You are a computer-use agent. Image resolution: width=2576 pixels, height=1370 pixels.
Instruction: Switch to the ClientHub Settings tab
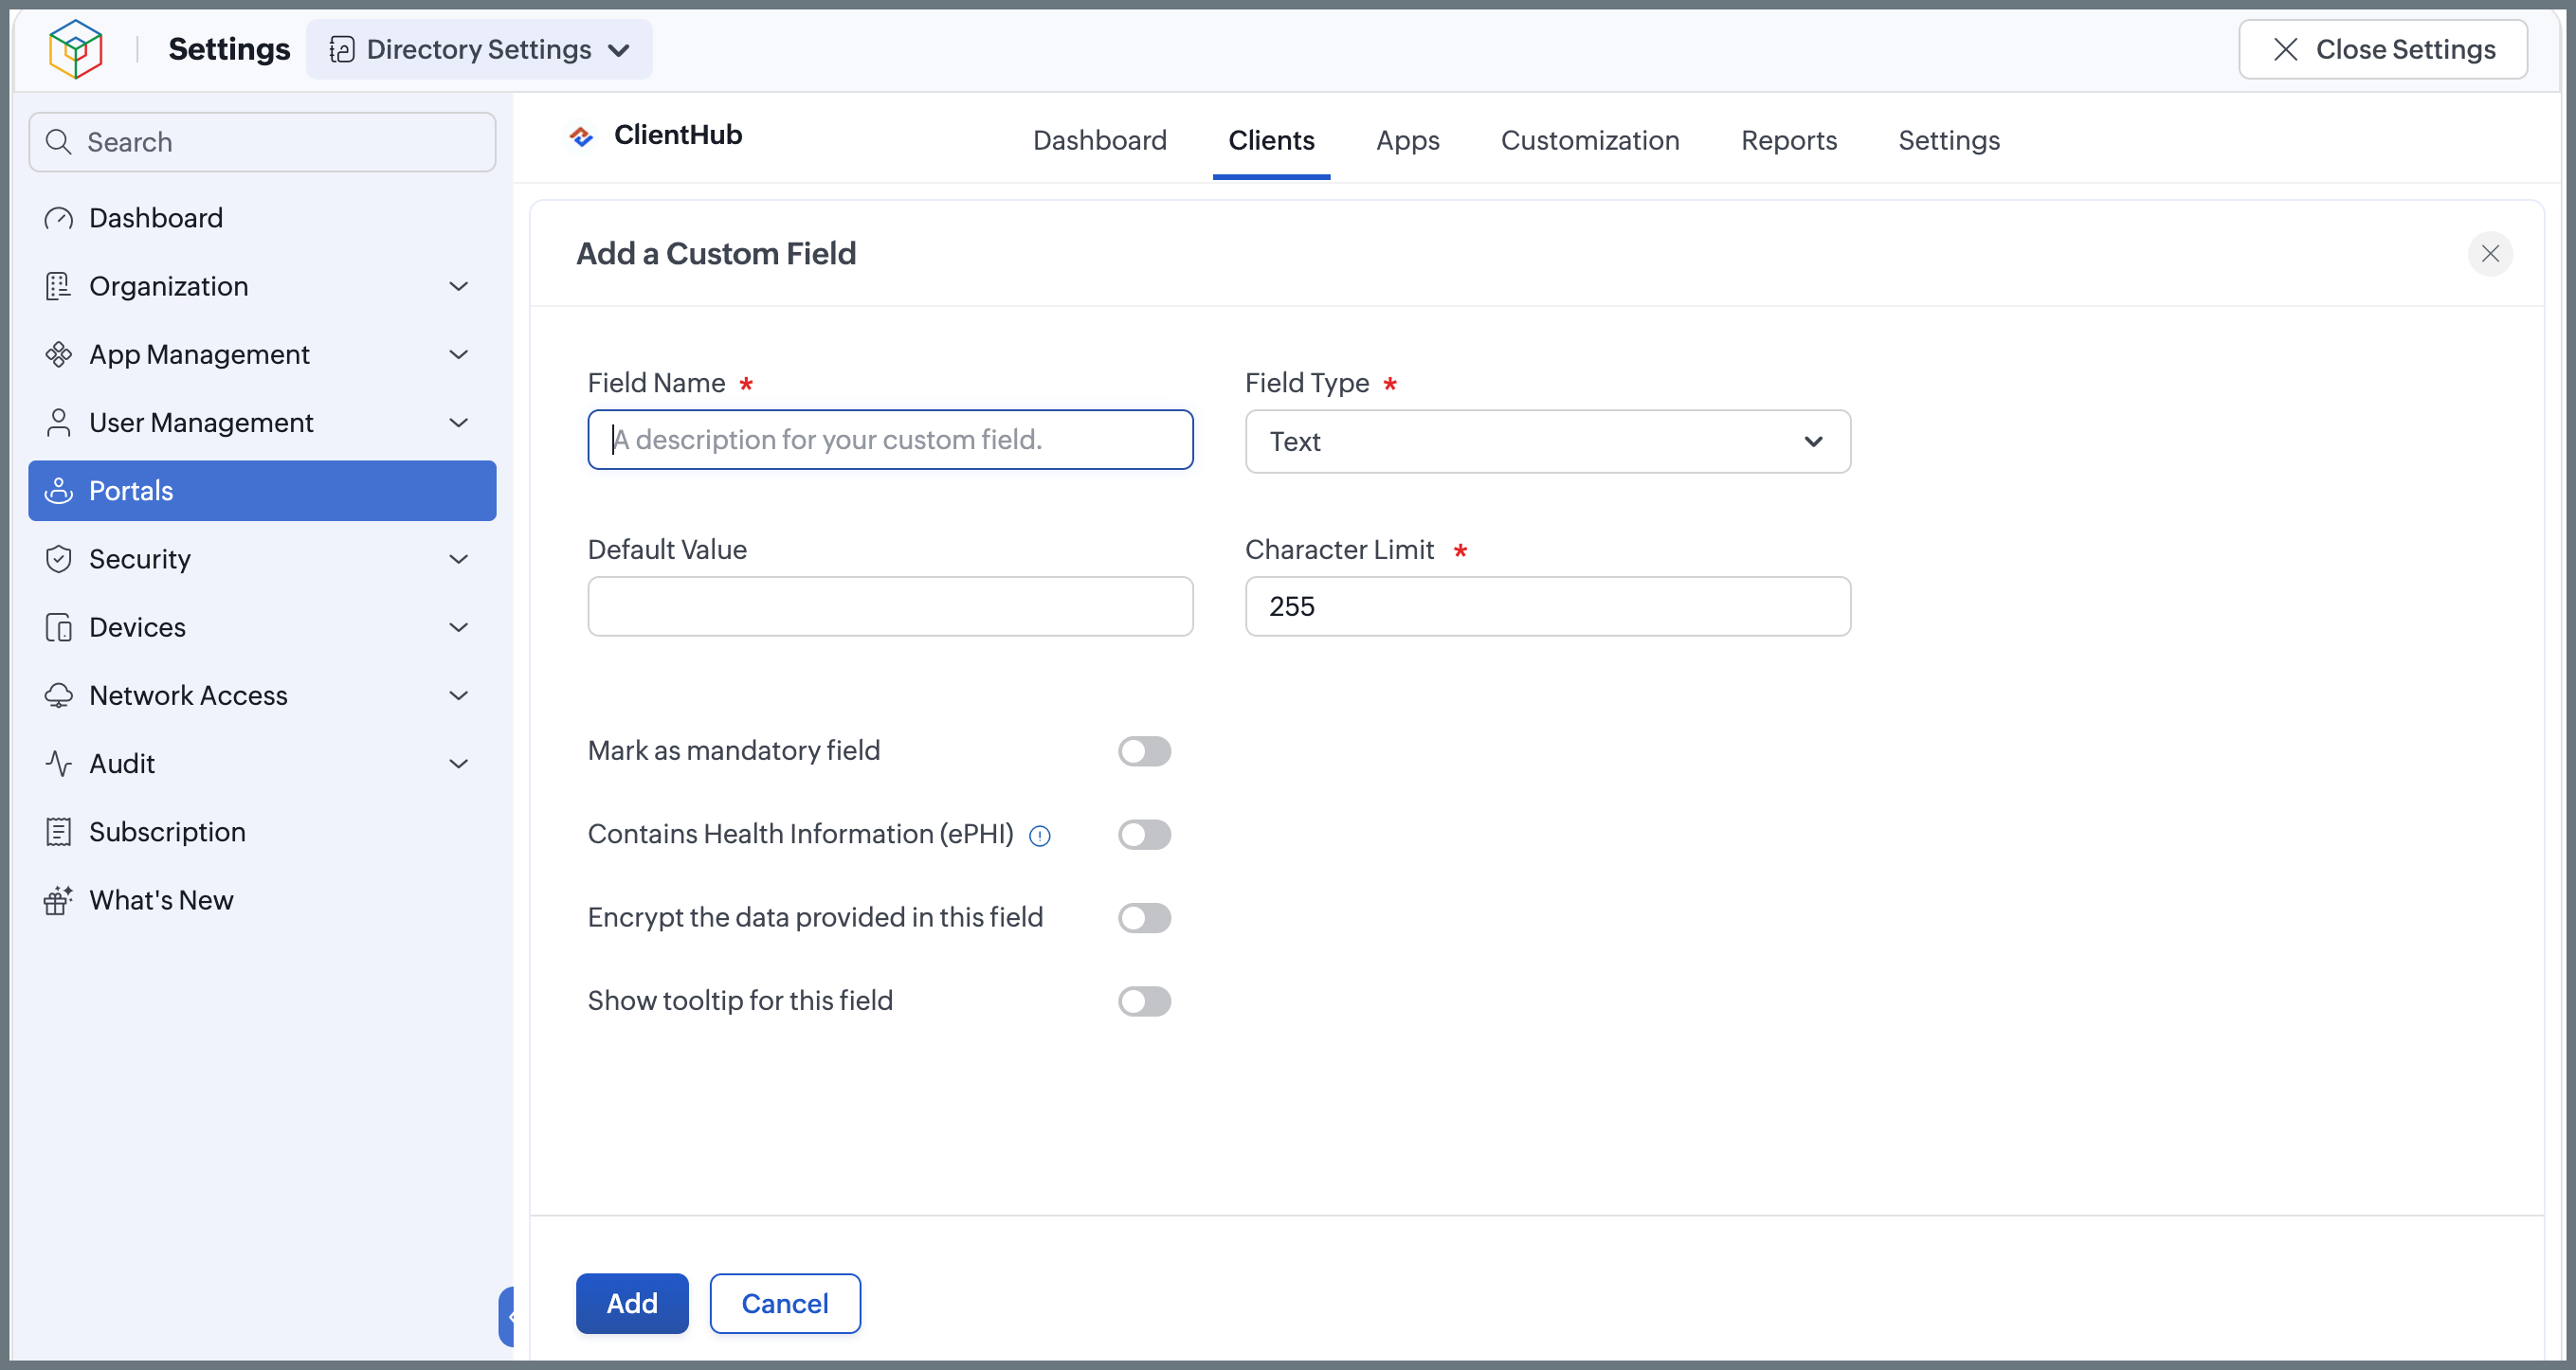point(1948,140)
